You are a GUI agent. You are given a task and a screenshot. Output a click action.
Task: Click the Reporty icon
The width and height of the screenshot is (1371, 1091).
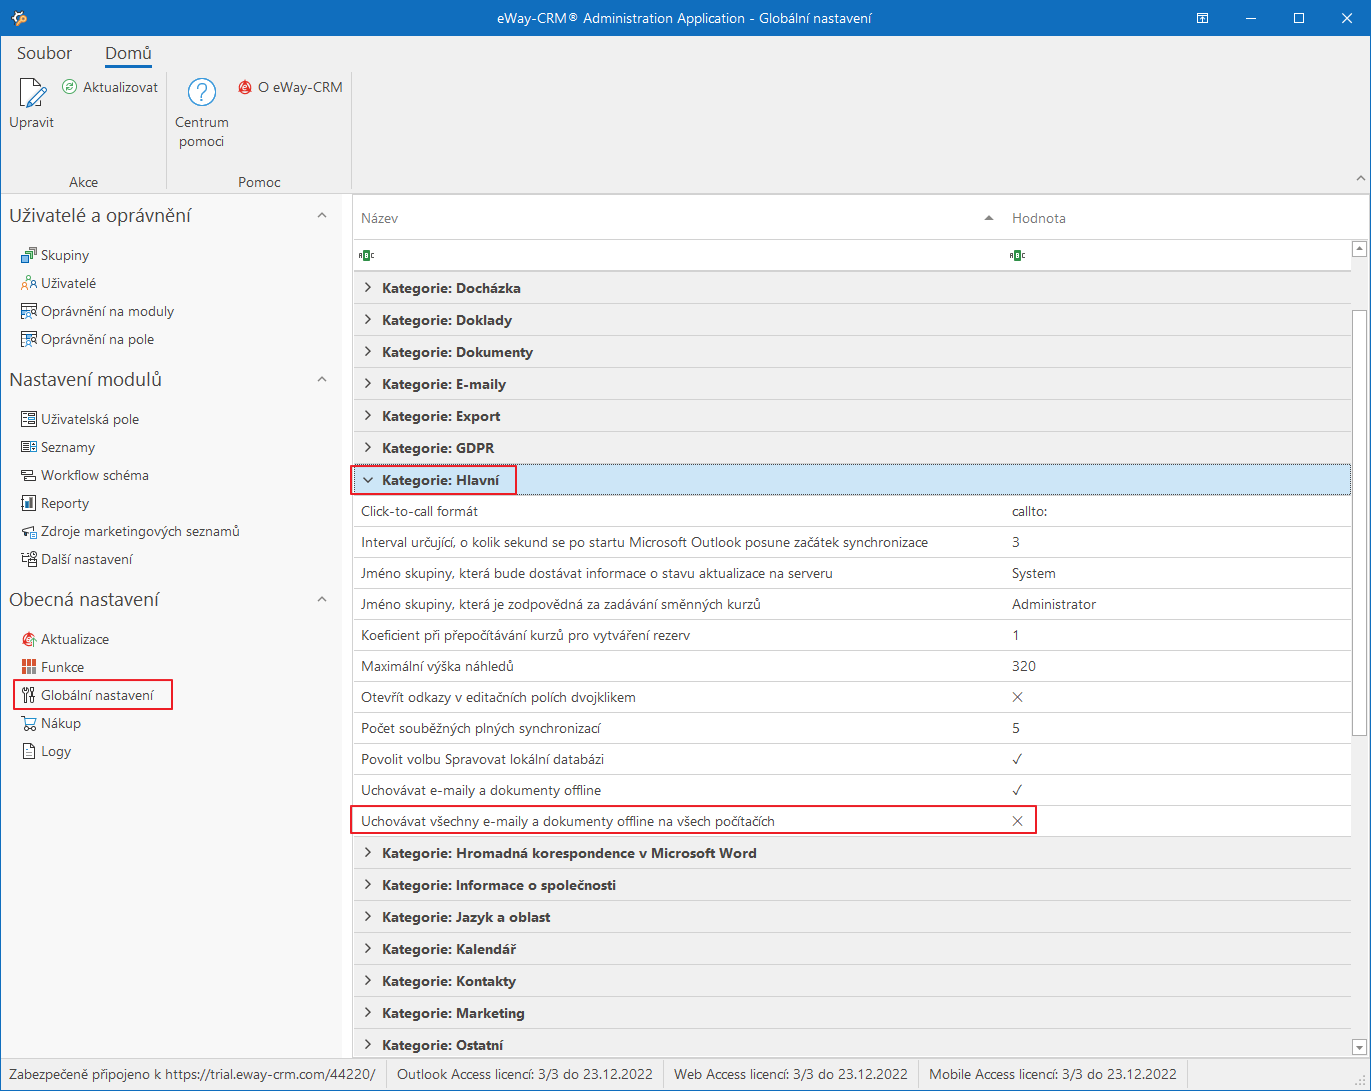pyautogui.click(x=29, y=503)
